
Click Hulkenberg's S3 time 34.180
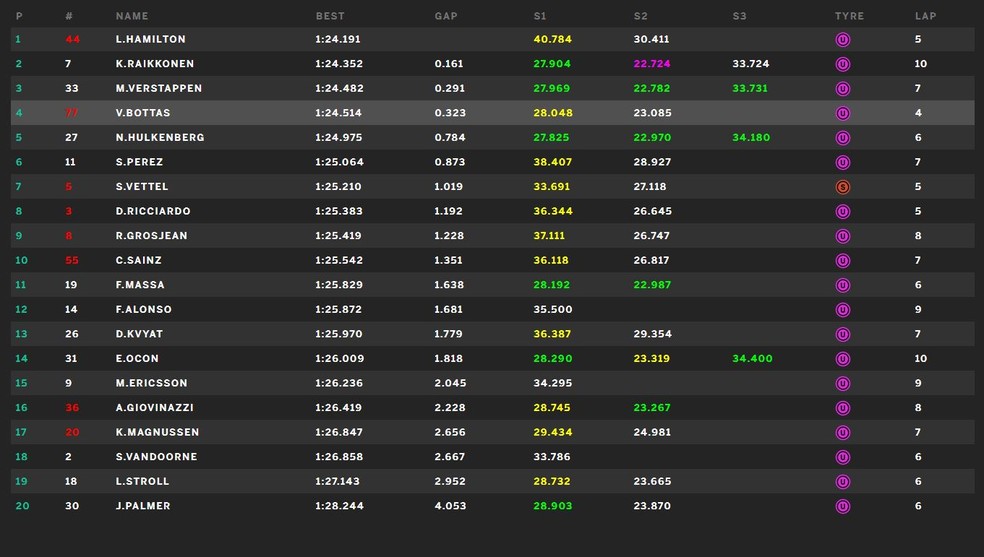pyautogui.click(x=751, y=138)
